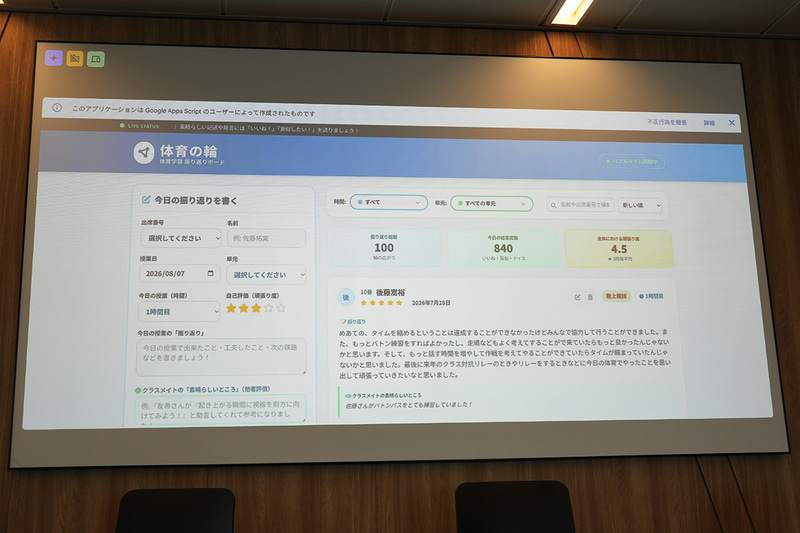
Task: Set self-rating to five stars
Action: pos(281,308)
